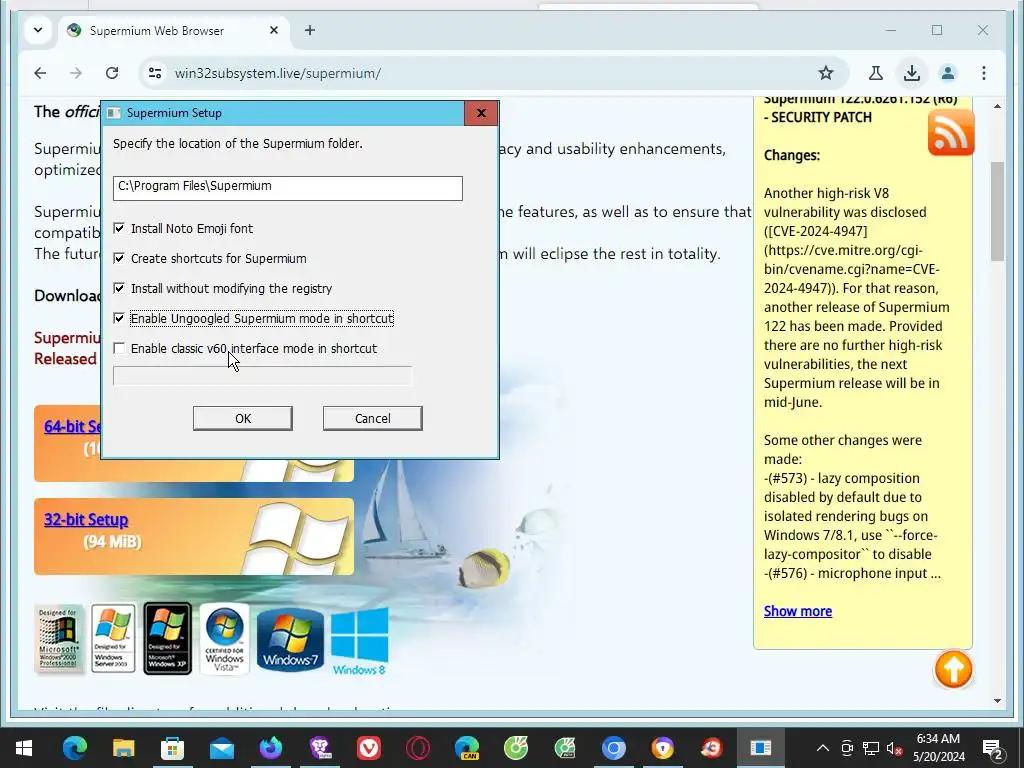This screenshot has width=1024, height=768.
Task: Launch Brave Nightly from taskbar
Action: pos(320,748)
